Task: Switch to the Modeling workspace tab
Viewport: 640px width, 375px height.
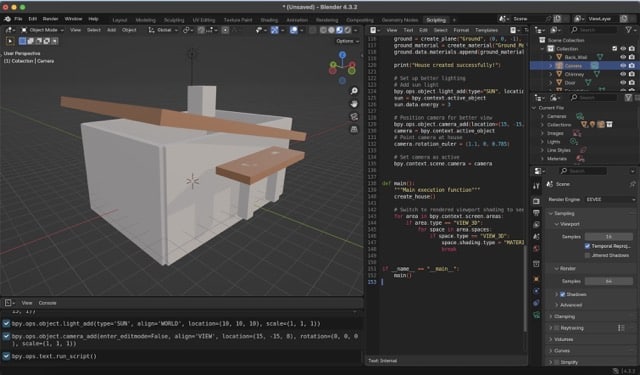Action: tap(145, 20)
